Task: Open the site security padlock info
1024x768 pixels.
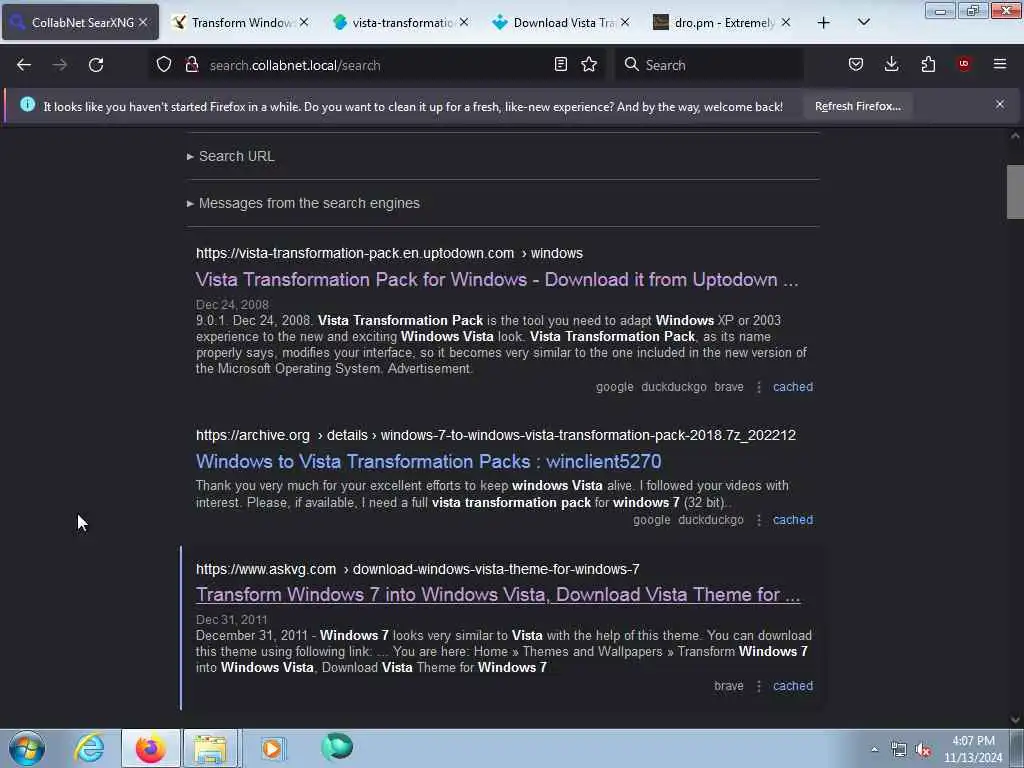Action: (x=191, y=65)
